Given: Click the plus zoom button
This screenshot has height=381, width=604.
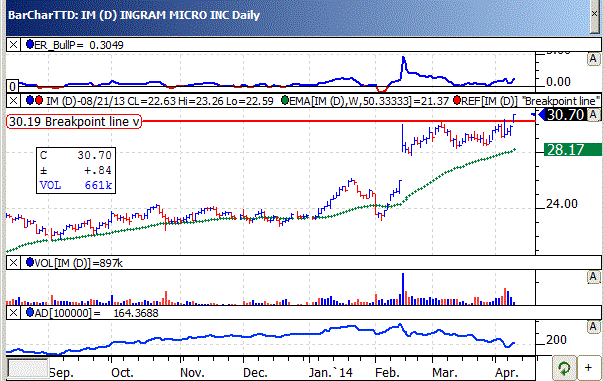Looking at the screenshot, I should click(x=588, y=368).
